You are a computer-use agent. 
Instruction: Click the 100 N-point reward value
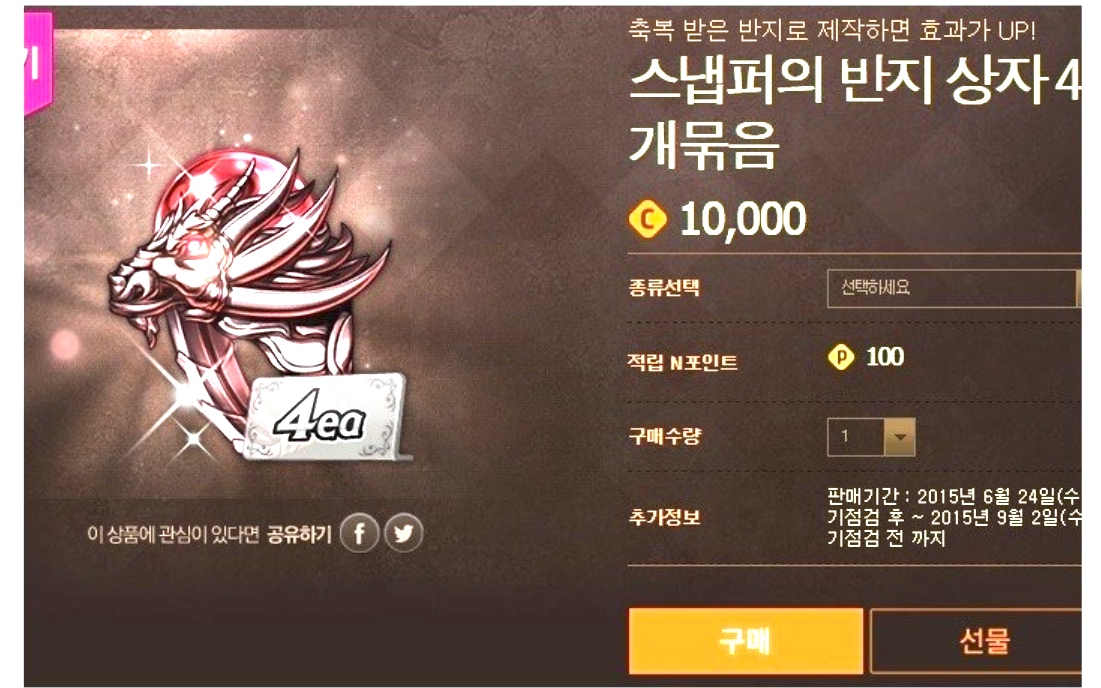tap(885, 357)
